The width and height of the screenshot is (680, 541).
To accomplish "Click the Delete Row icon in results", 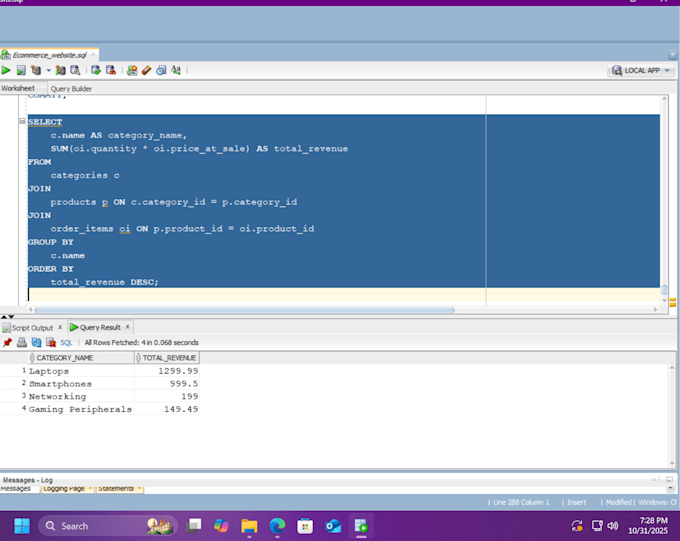I will pos(51,343).
